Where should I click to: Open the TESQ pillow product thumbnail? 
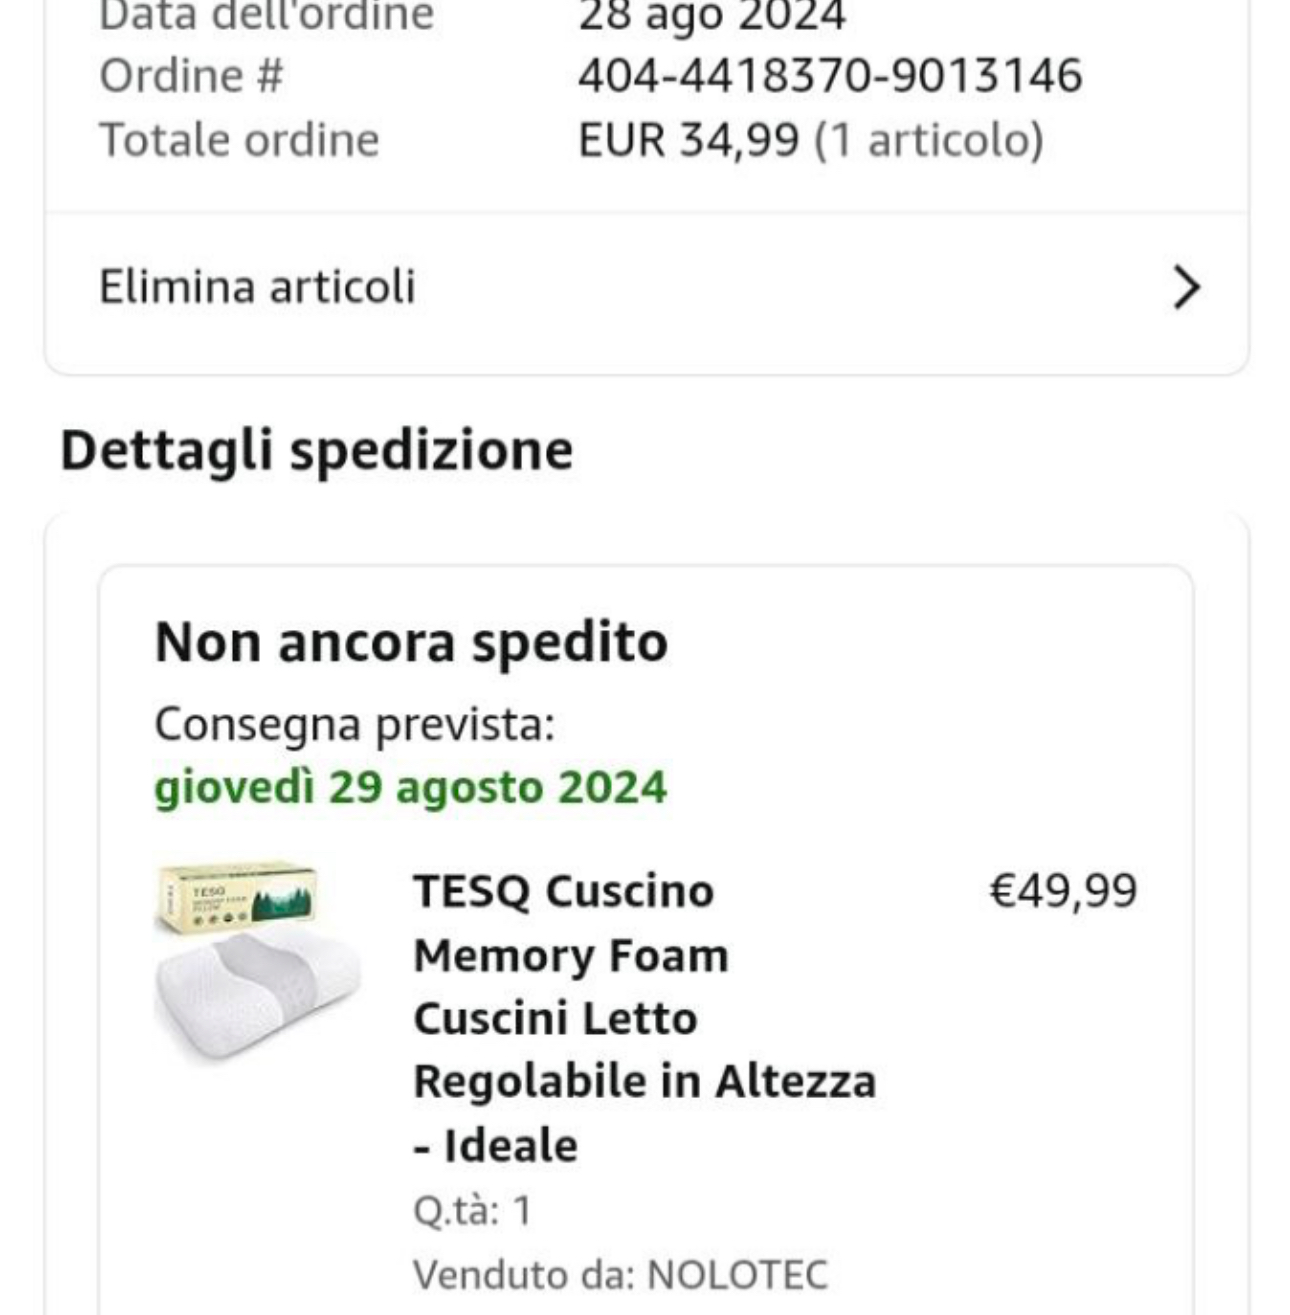257,961
